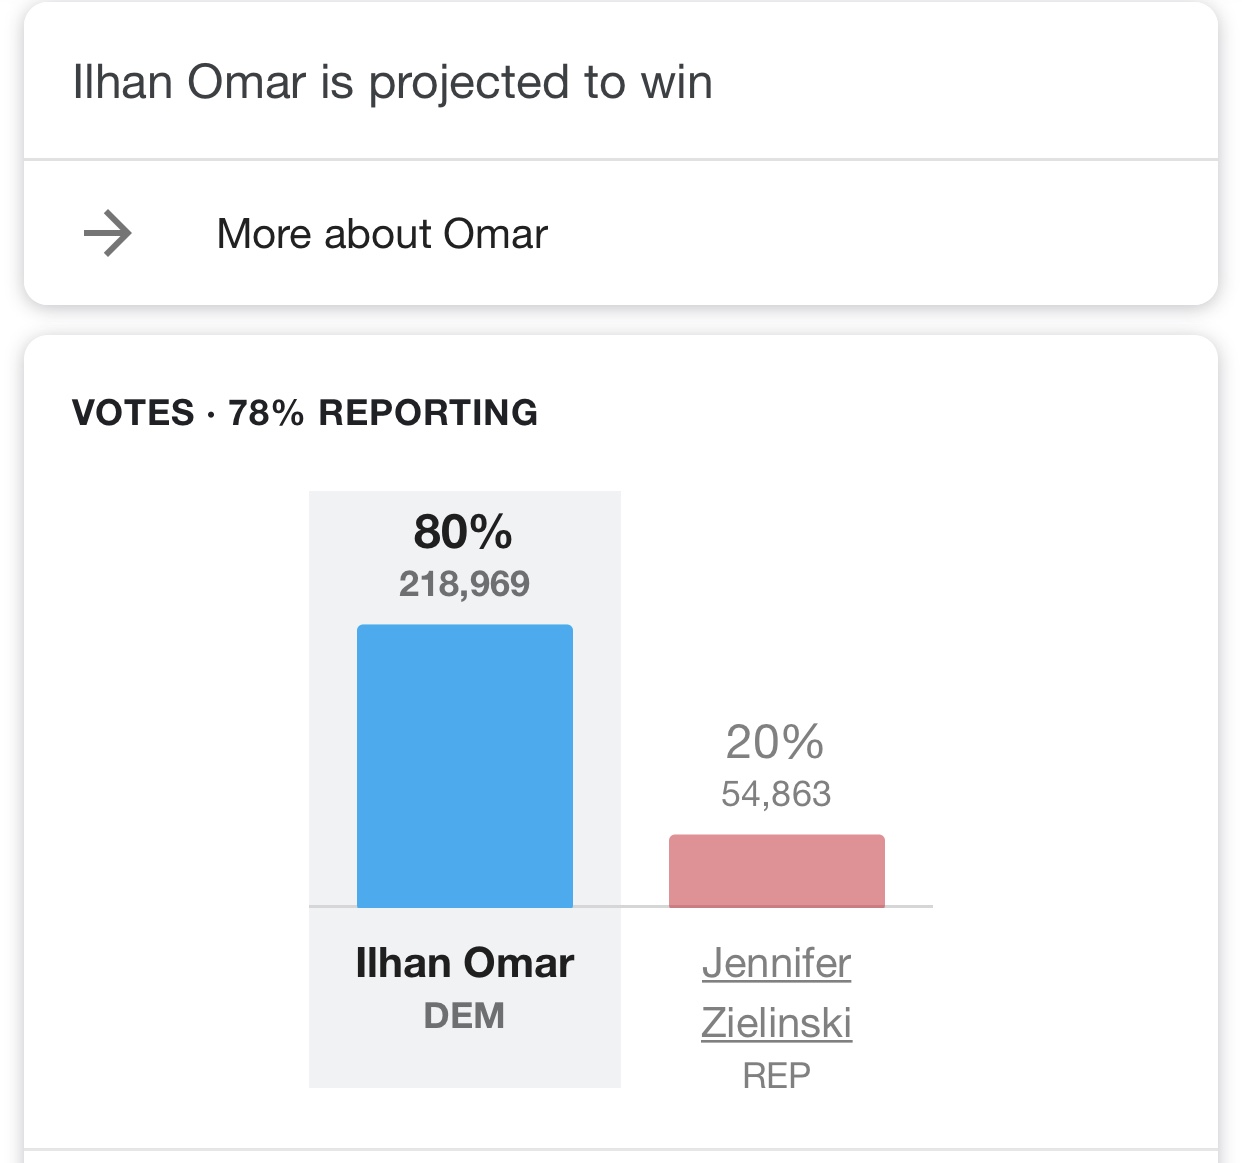Click the word Jennifer in the candidate link

pyautogui.click(x=776, y=964)
